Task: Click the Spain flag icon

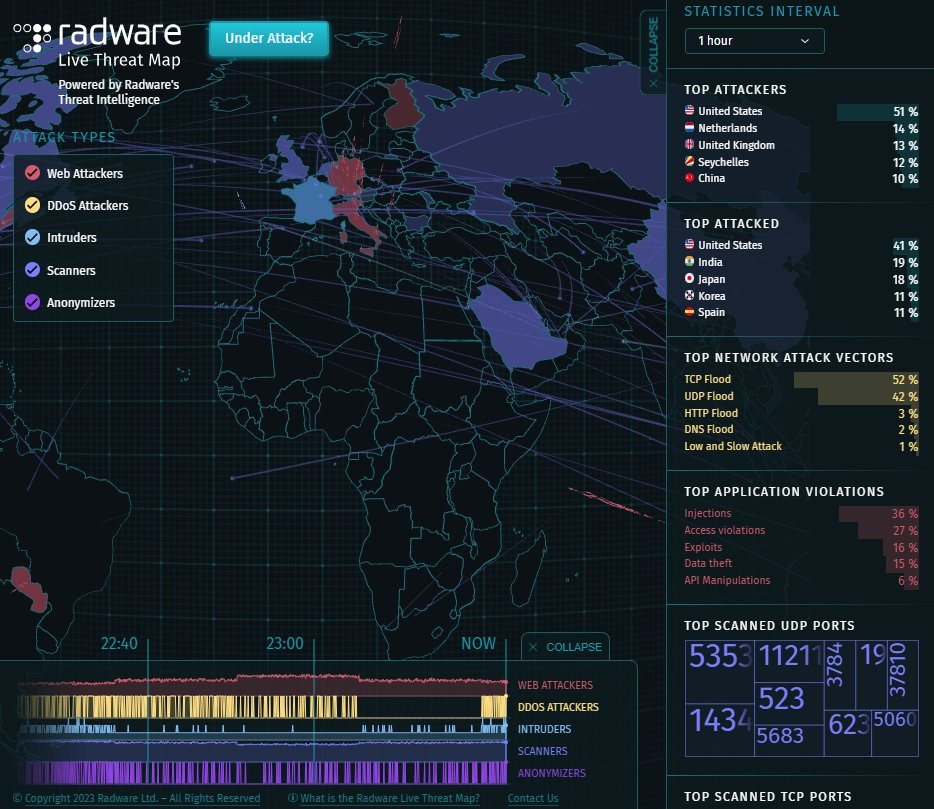Action: coord(689,312)
